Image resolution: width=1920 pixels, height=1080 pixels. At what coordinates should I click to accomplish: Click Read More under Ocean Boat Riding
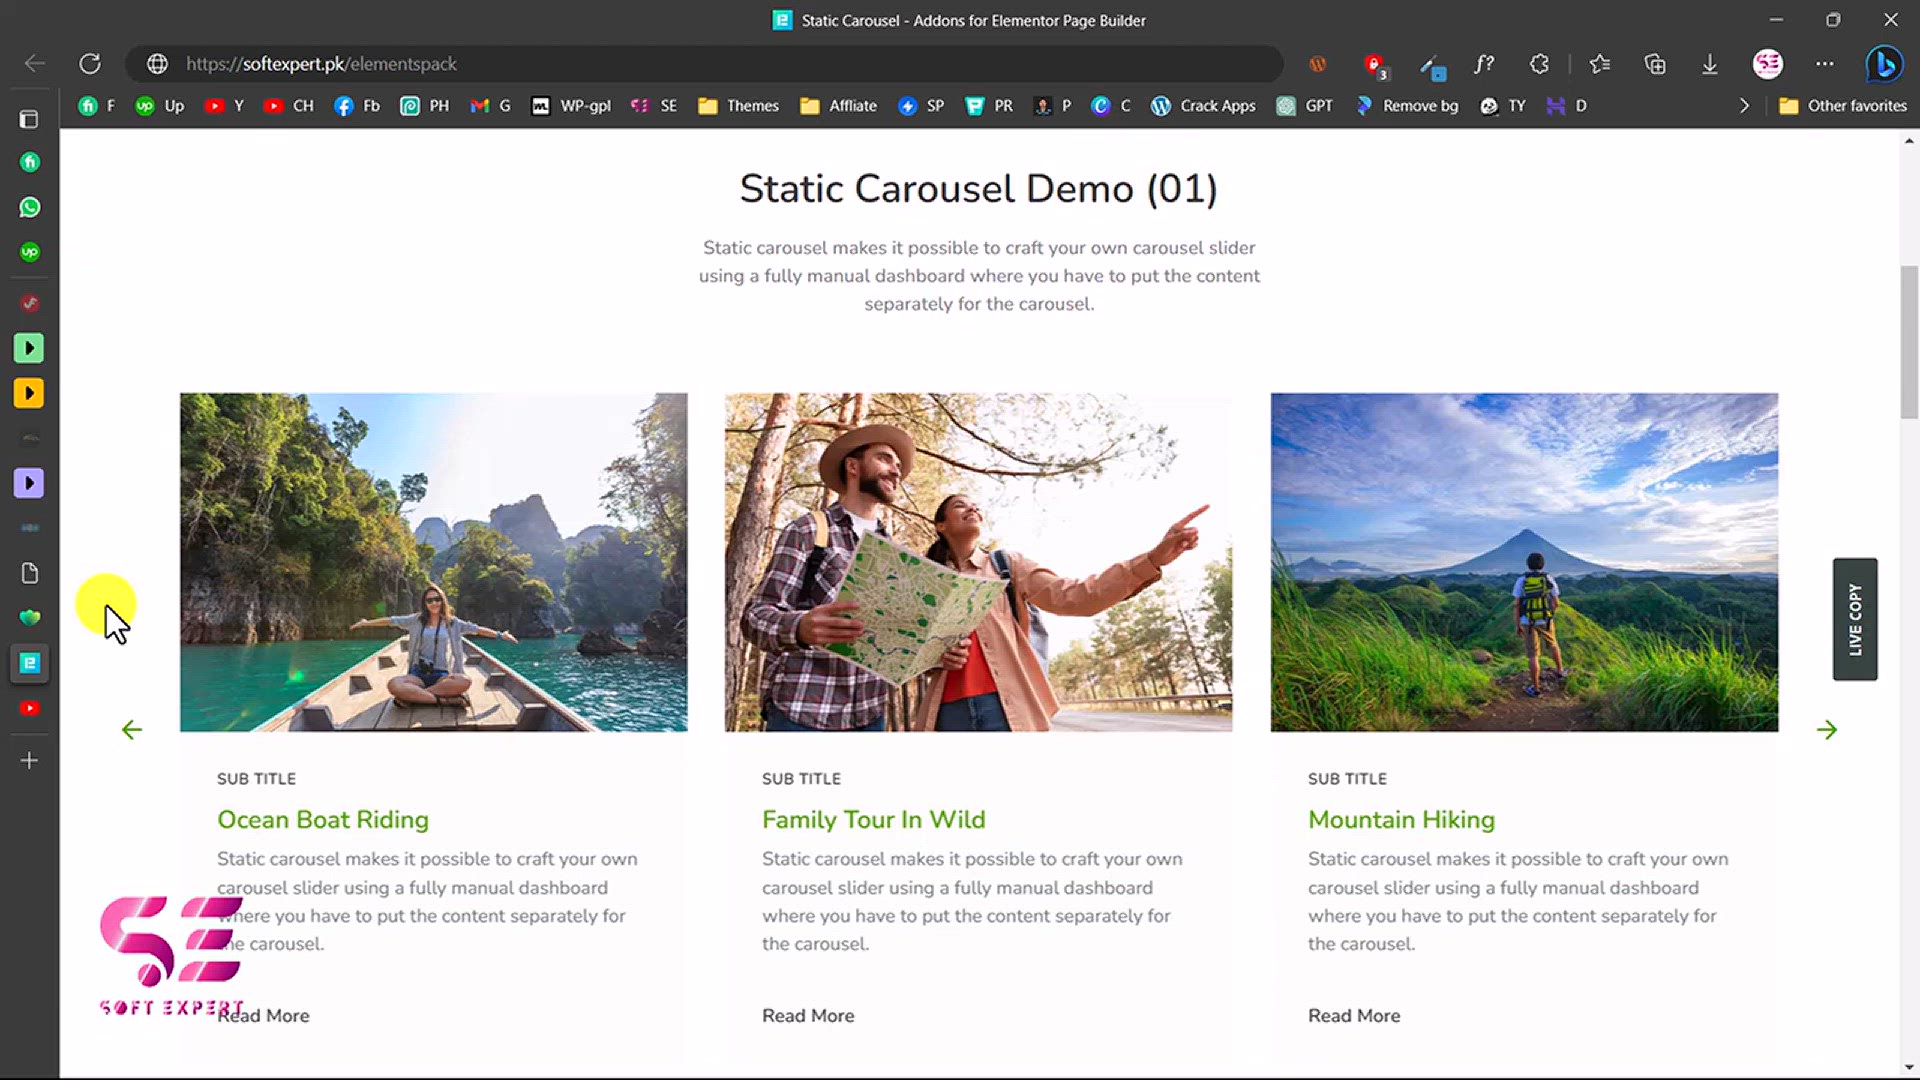coord(263,1016)
